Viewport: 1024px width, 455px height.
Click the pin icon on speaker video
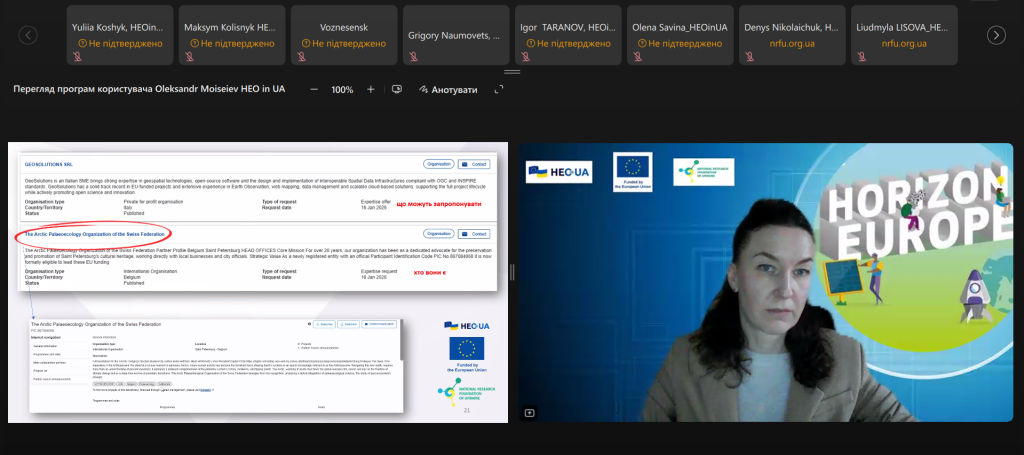(530, 412)
